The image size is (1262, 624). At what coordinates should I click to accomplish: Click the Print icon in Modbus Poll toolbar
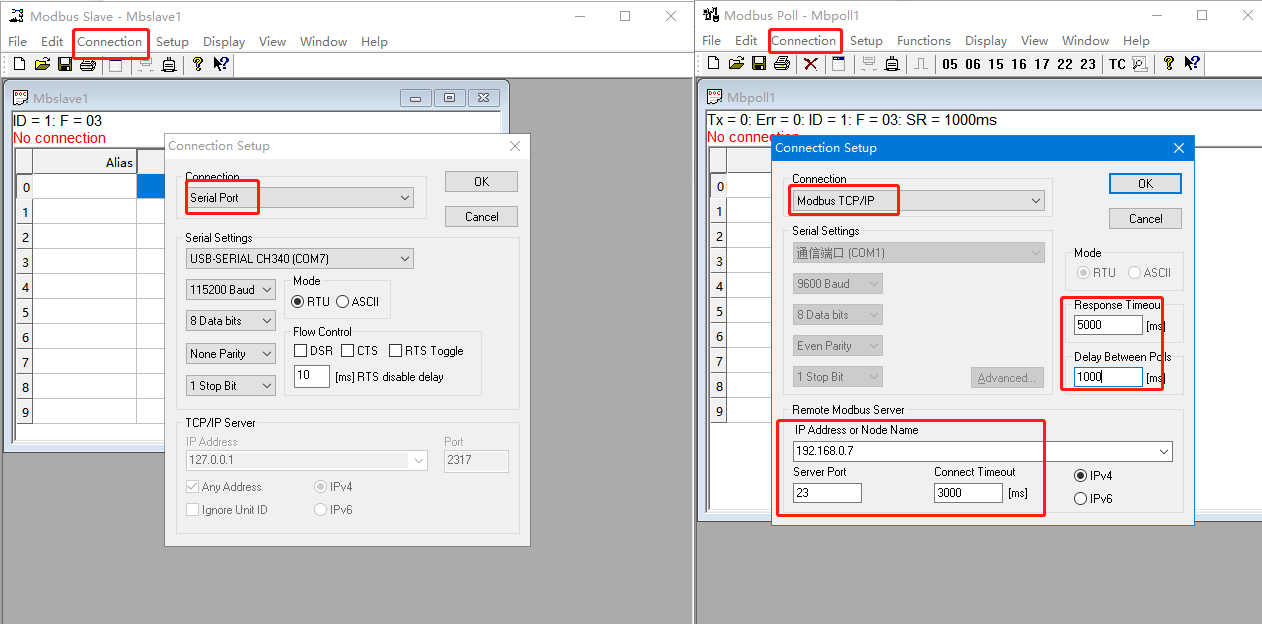tap(782, 64)
